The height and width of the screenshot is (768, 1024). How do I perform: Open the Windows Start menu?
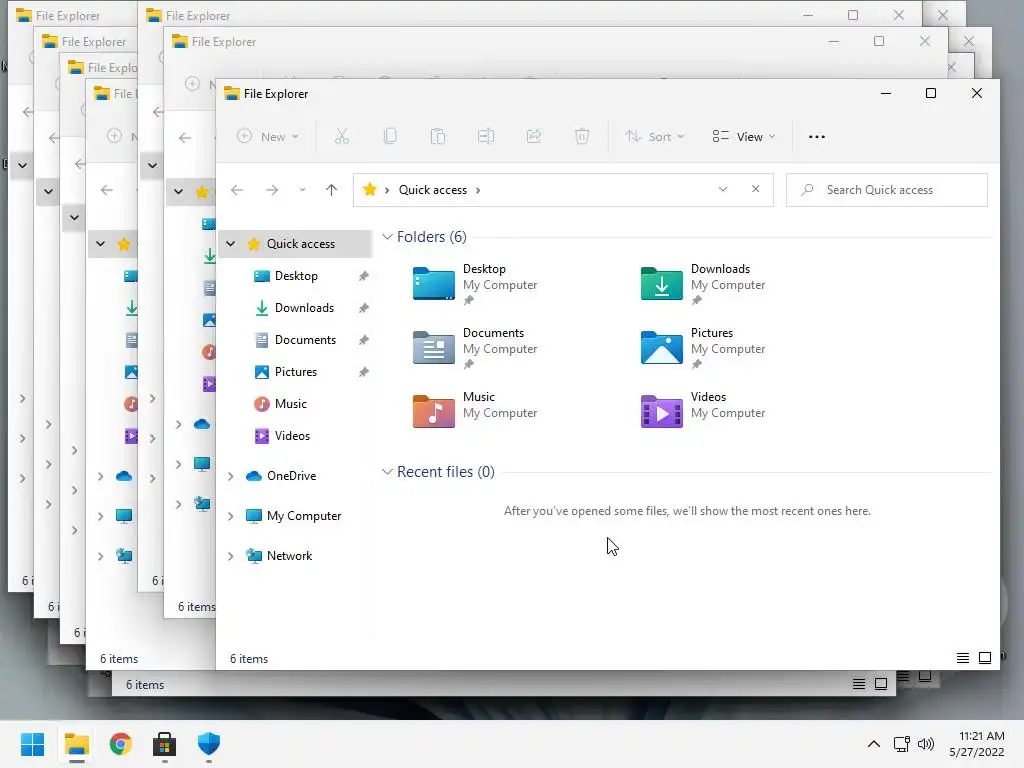pos(32,744)
